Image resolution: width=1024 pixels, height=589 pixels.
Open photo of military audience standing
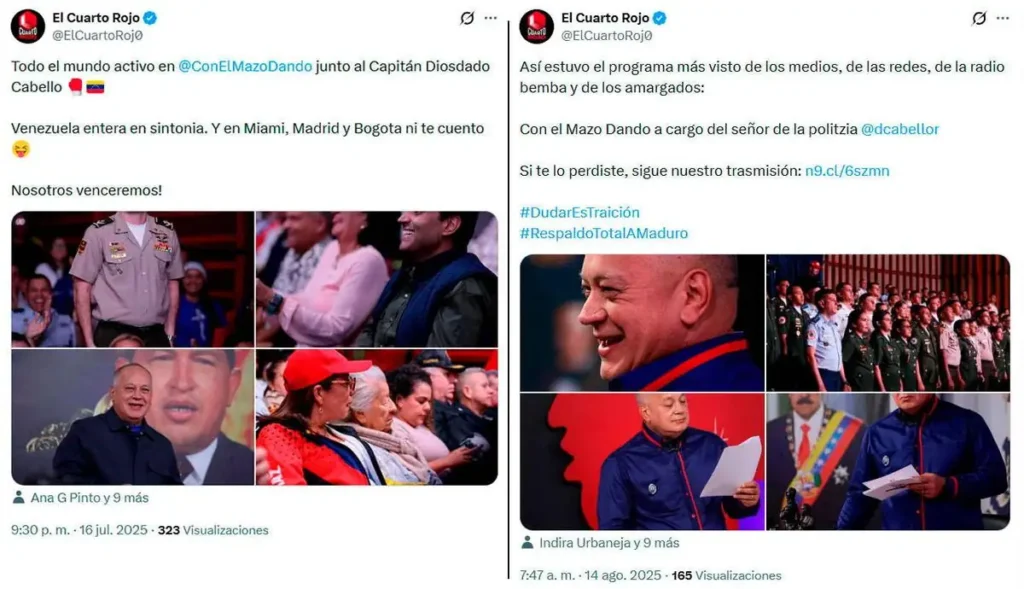pos(888,323)
